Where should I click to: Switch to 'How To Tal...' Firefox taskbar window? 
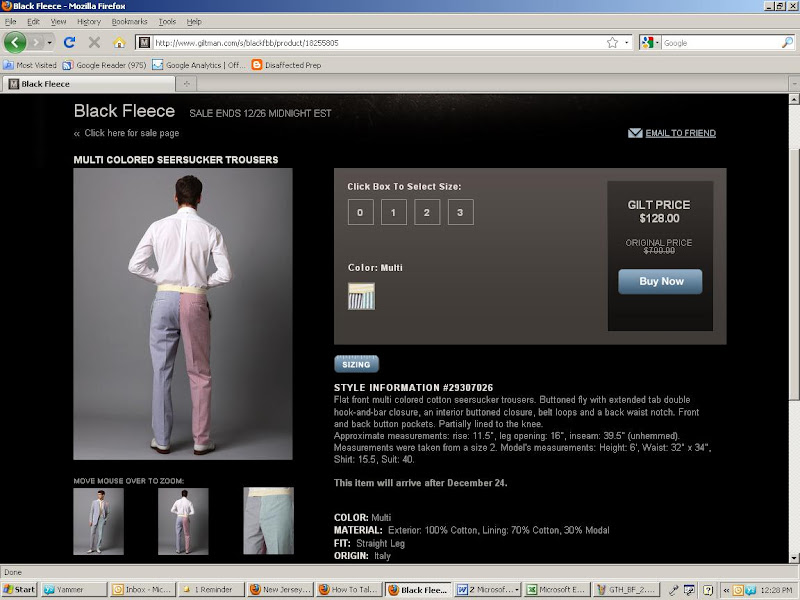(349, 589)
